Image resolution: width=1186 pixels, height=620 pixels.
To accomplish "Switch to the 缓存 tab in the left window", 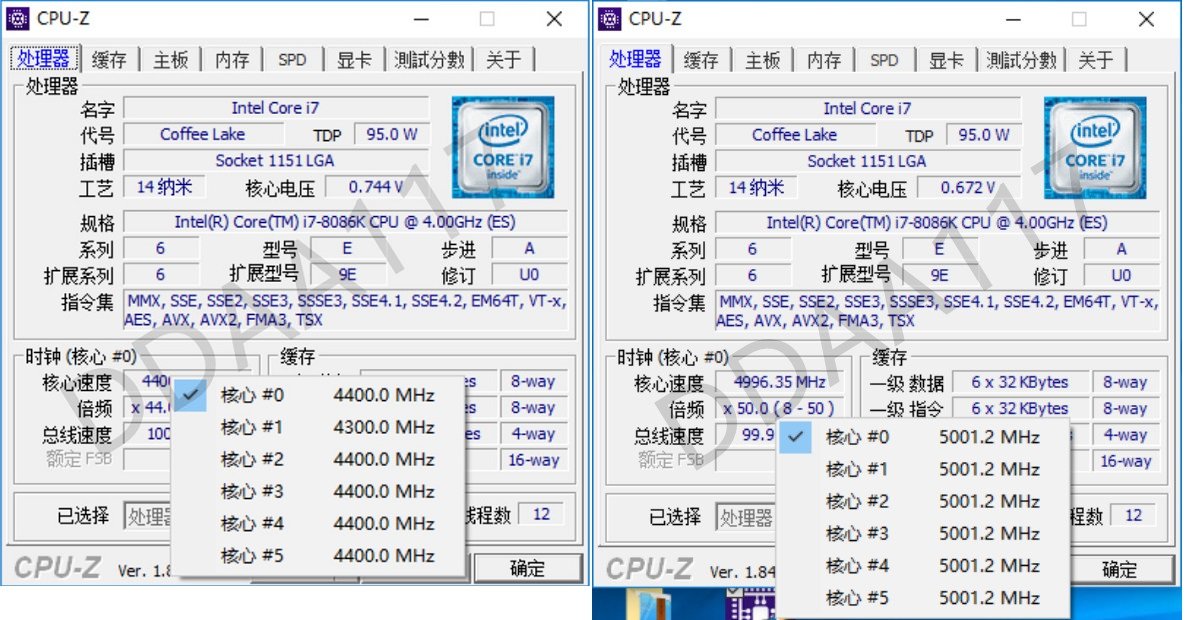I will (109, 60).
